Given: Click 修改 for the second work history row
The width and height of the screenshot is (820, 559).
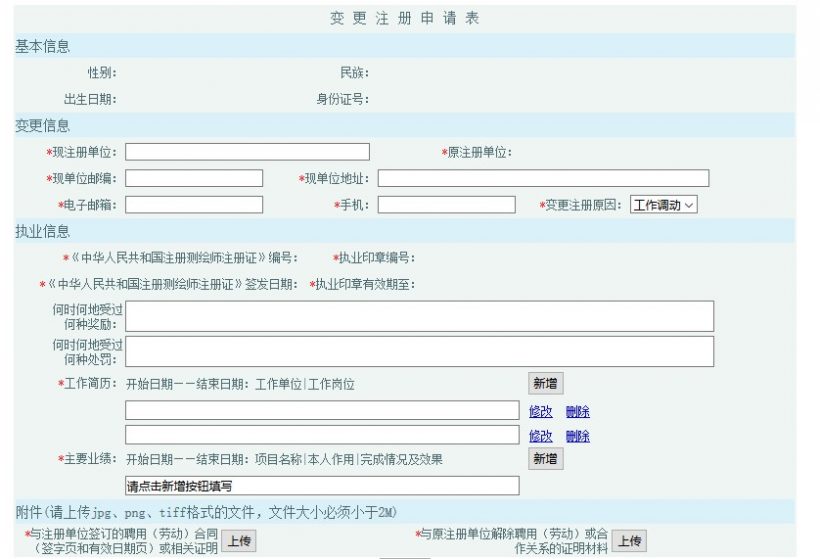Looking at the screenshot, I should point(541,436).
